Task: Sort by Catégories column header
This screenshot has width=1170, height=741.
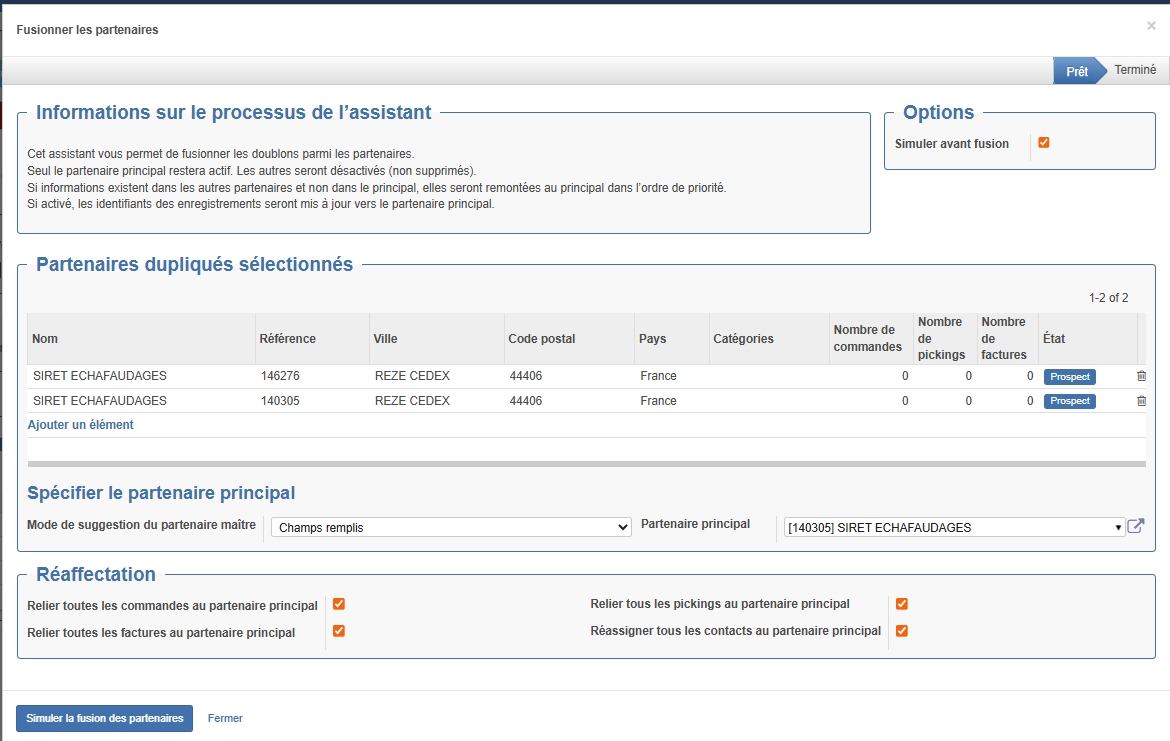Action: point(769,339)
